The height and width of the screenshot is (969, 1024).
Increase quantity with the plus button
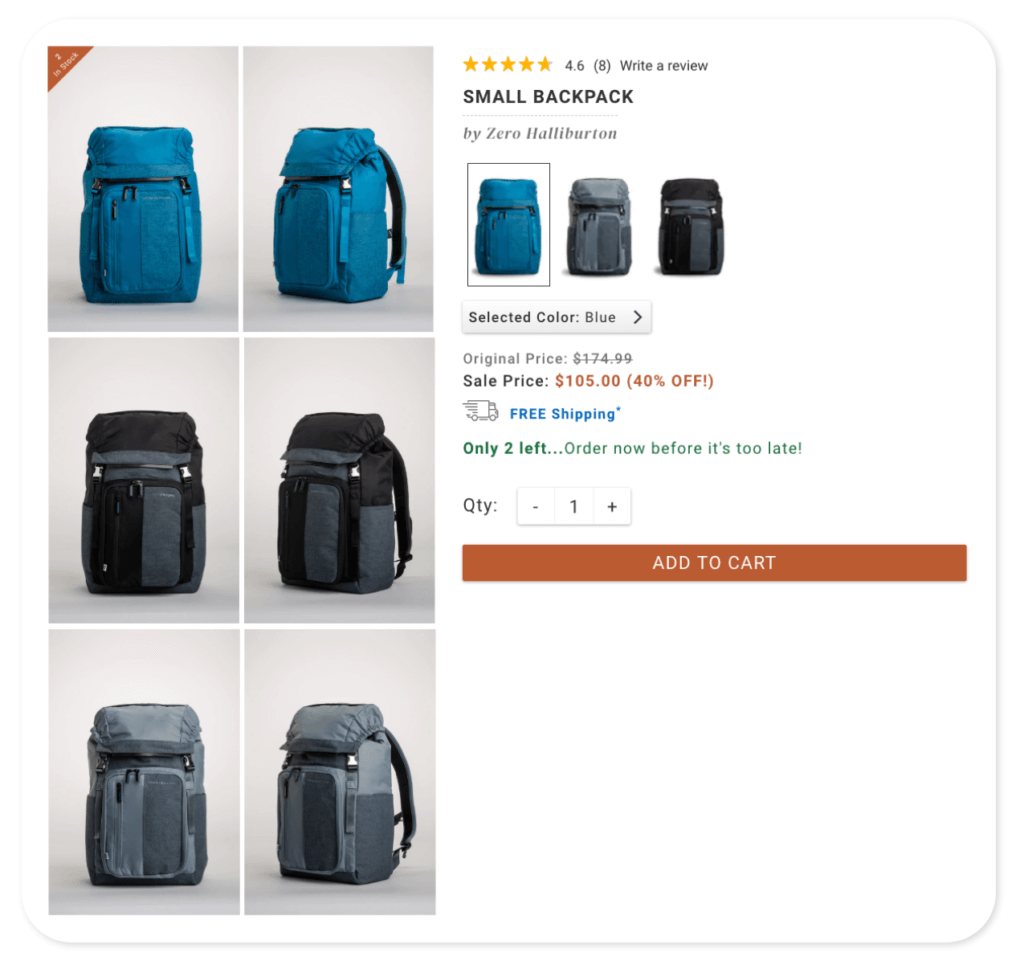[612, 507]
